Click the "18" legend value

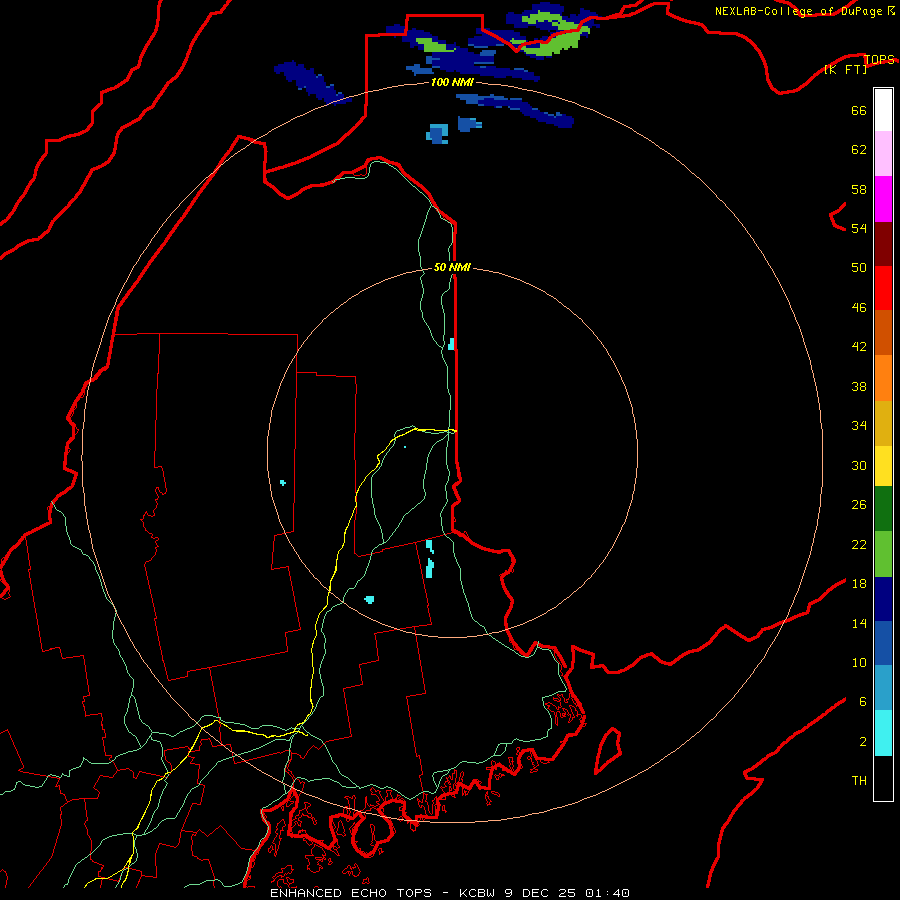(859, 584)
